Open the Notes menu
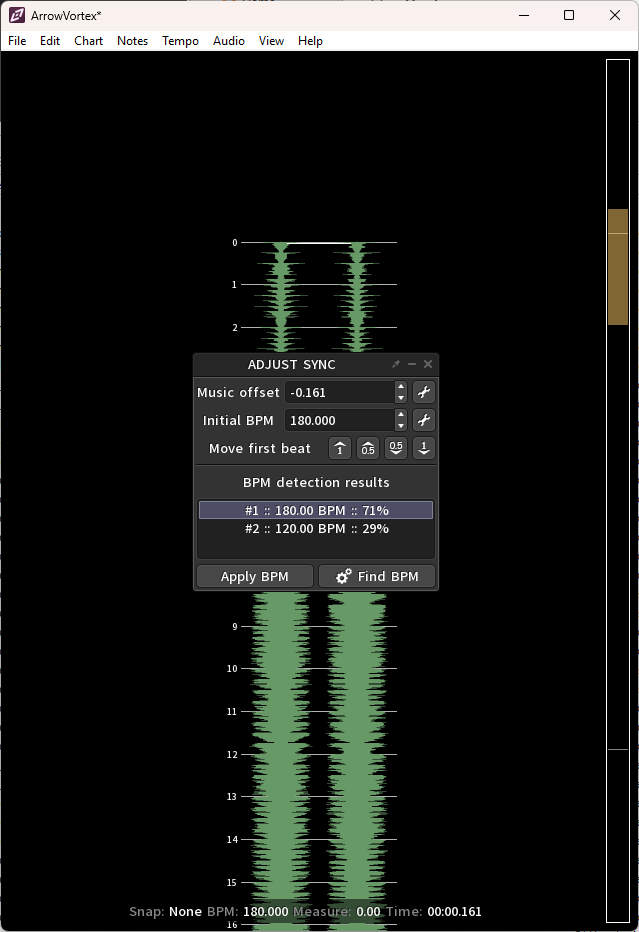This screenshot has height=932, width=639. tap(133, 41)
